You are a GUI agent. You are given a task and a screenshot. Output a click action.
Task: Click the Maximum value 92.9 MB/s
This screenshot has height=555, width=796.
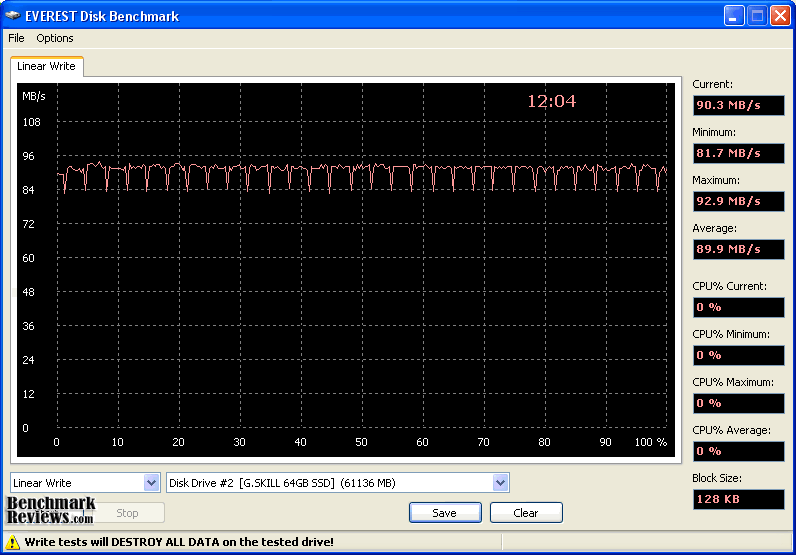(x=738, y=201)
